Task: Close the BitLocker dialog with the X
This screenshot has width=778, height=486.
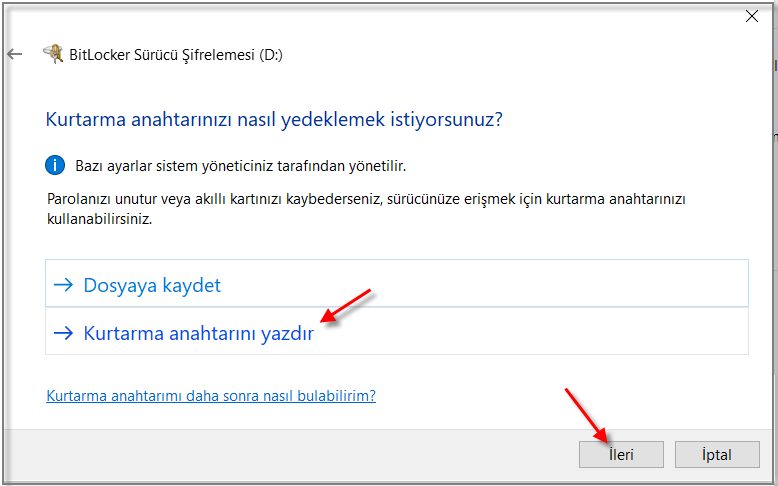Action: click(751, 16)
